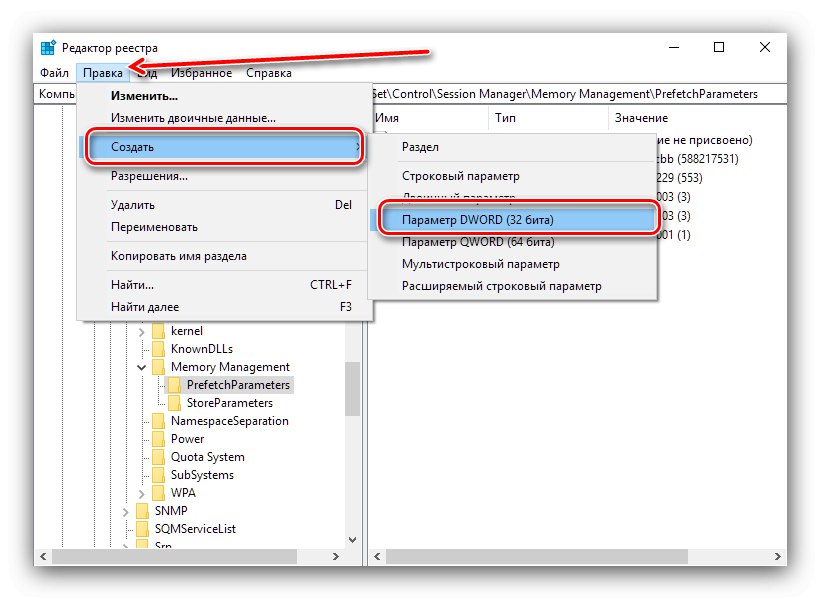Viewport: 820px width, 599px height.
Task: Select the PrefetchParameters key
Action: pyautogui.click(x=238, y=385)
